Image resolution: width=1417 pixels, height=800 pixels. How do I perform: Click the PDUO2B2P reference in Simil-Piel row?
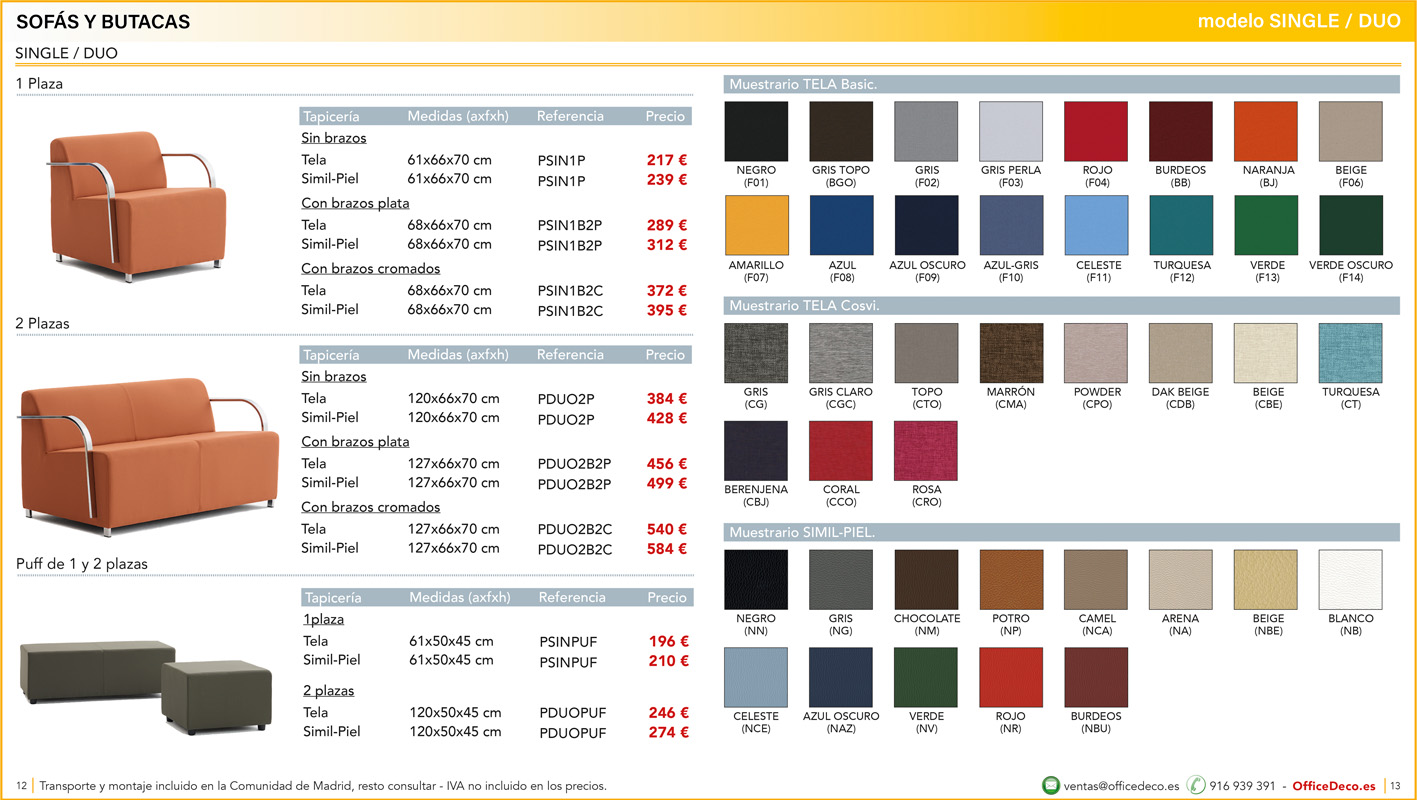574,484
